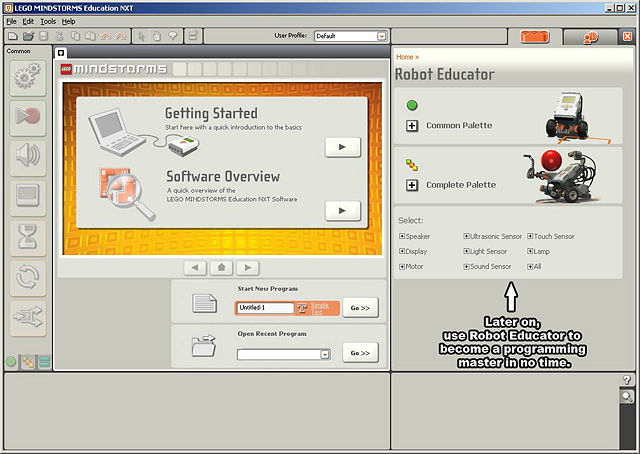Viewport: 640px width, 454px height.
Task: Click Go button for Start New Program
Action: click(x=360, y=308)
